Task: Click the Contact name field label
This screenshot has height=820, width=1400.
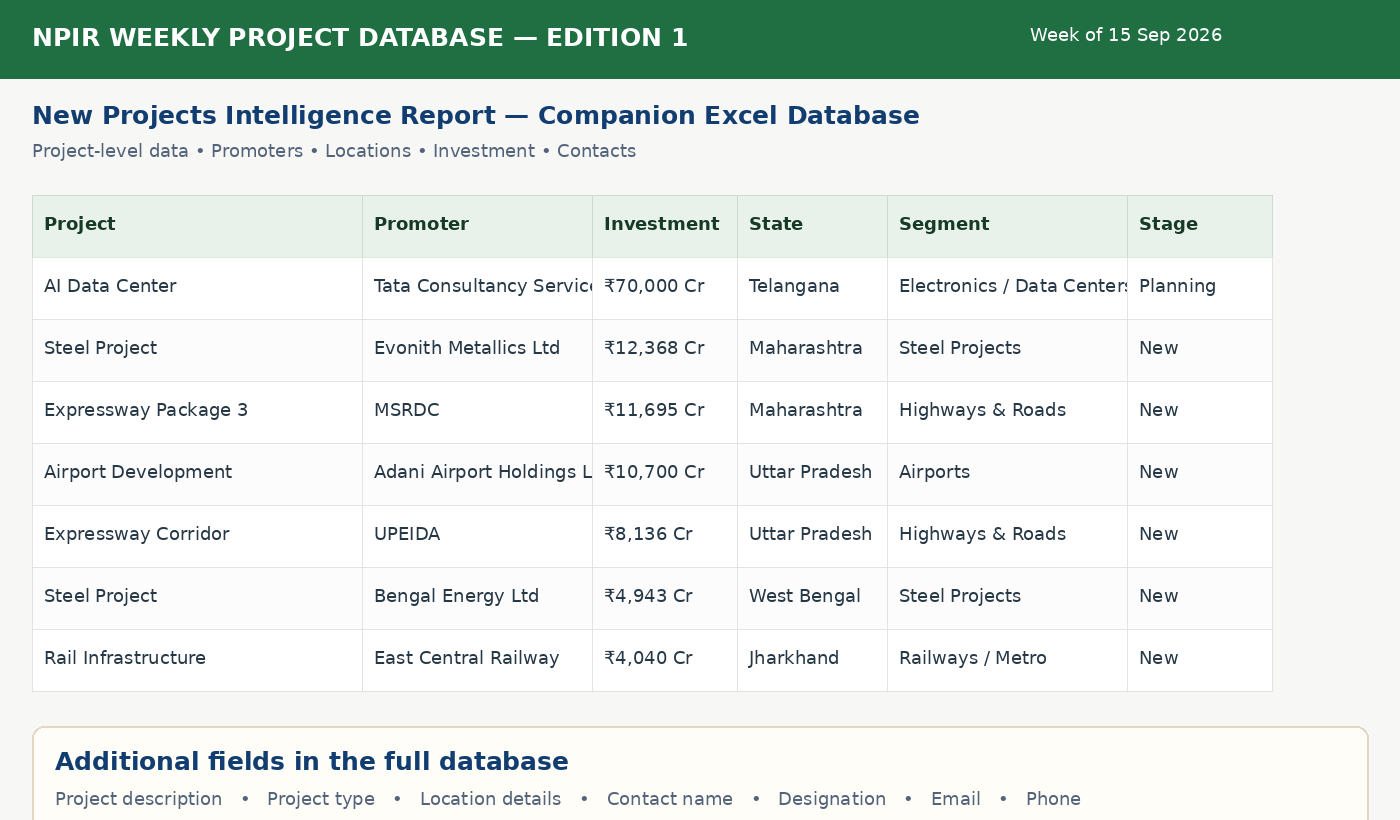Action: pos(670,800)
